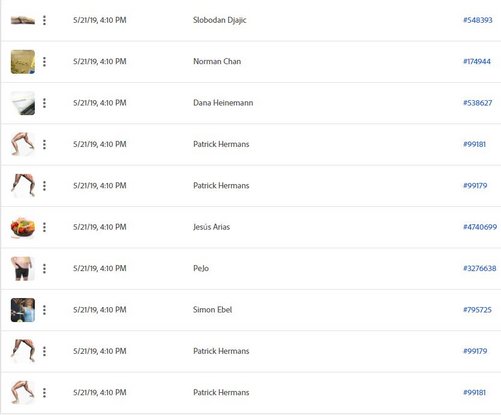501x415 pixels.
Task: Open the more options for PeJo row
Action: [x=44, y=269]
